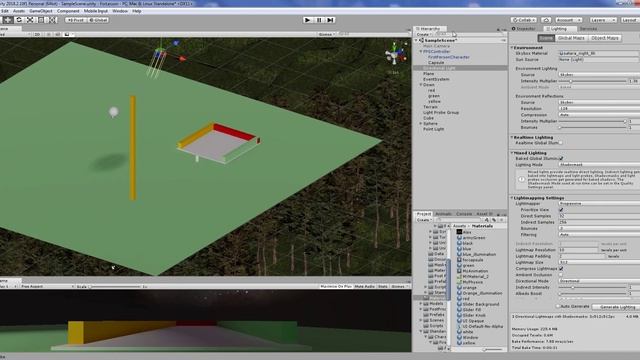
Task: Select the Move tool in the toolbar
Action: [x=8, y=20]
